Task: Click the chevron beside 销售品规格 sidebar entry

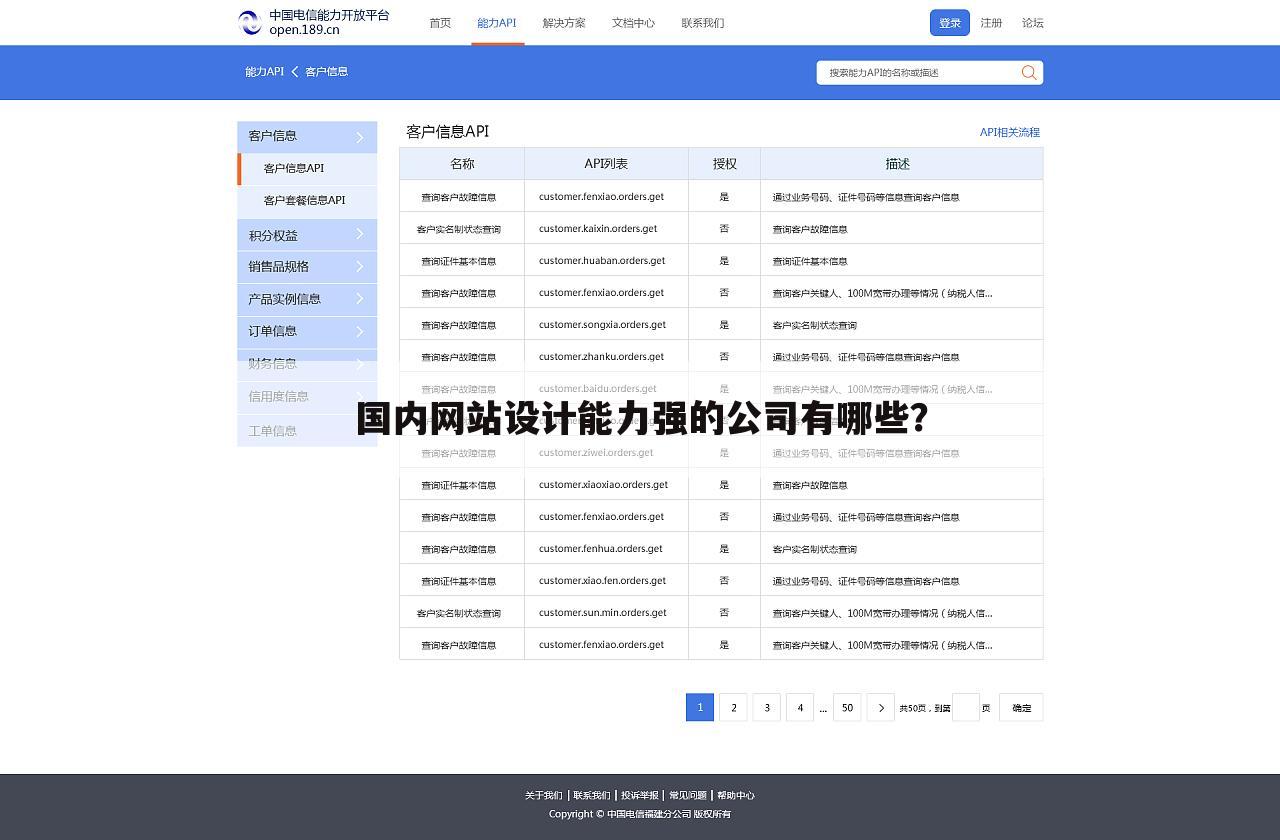Action: (362, 267)
